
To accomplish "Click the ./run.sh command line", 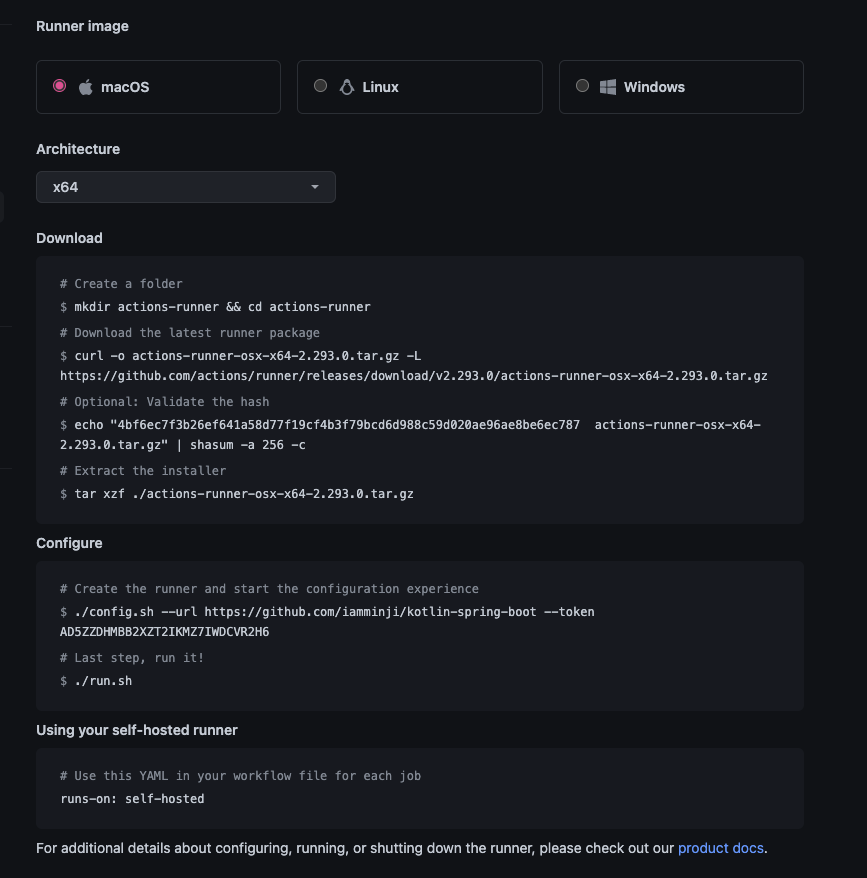I will coord(96,681).
